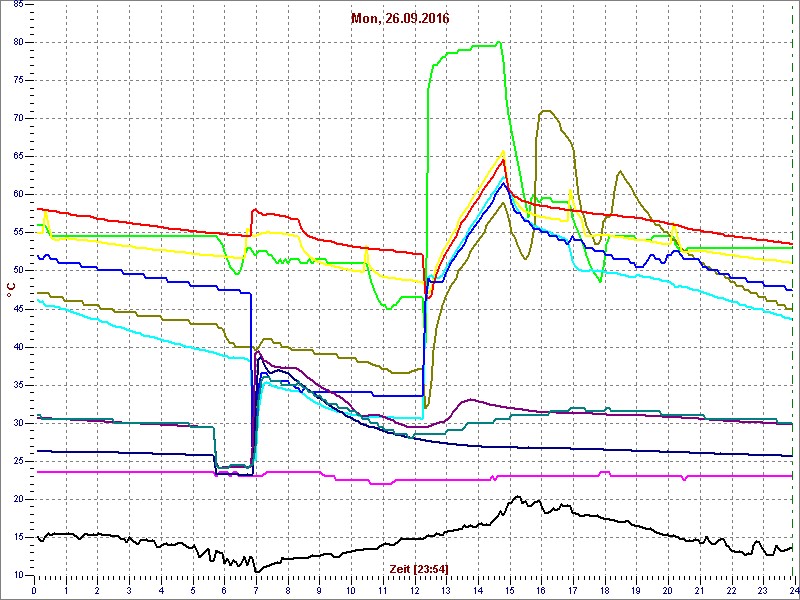Click hour 5 on the time axis
Viewport: 800px width, 600px height.
tap(193, 590)
